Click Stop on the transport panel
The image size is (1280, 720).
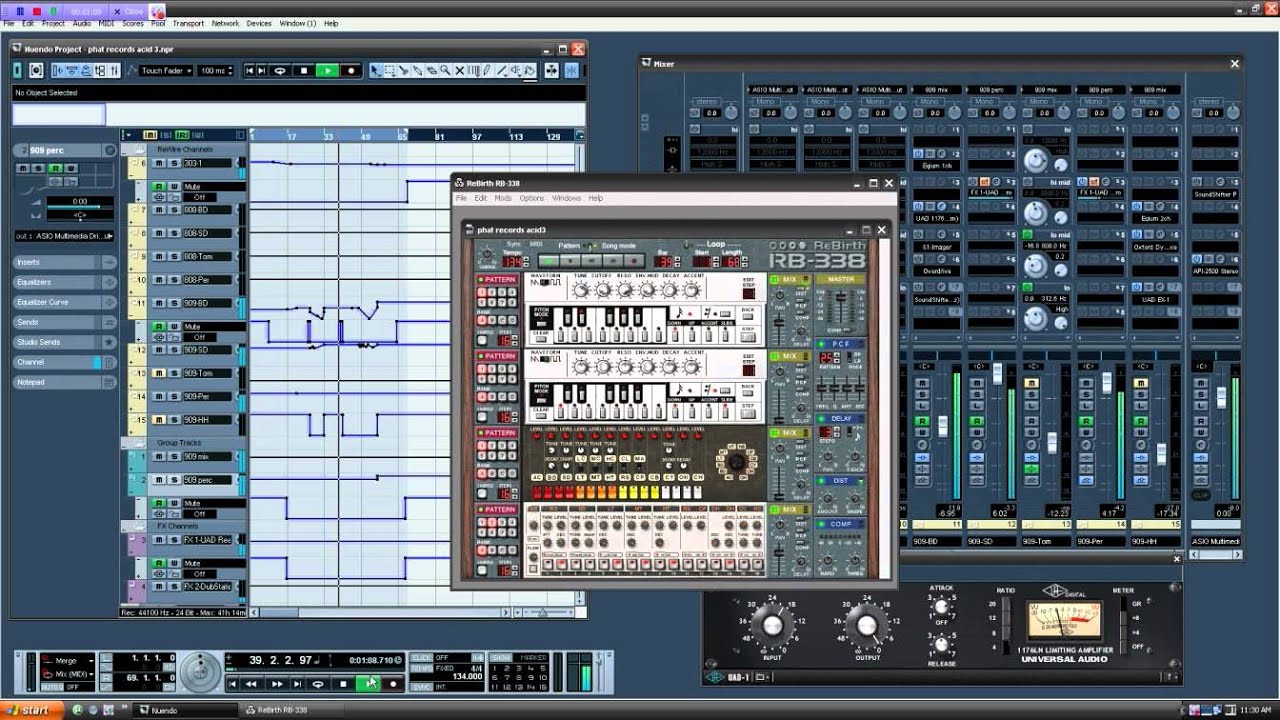[x=343, y=684]
